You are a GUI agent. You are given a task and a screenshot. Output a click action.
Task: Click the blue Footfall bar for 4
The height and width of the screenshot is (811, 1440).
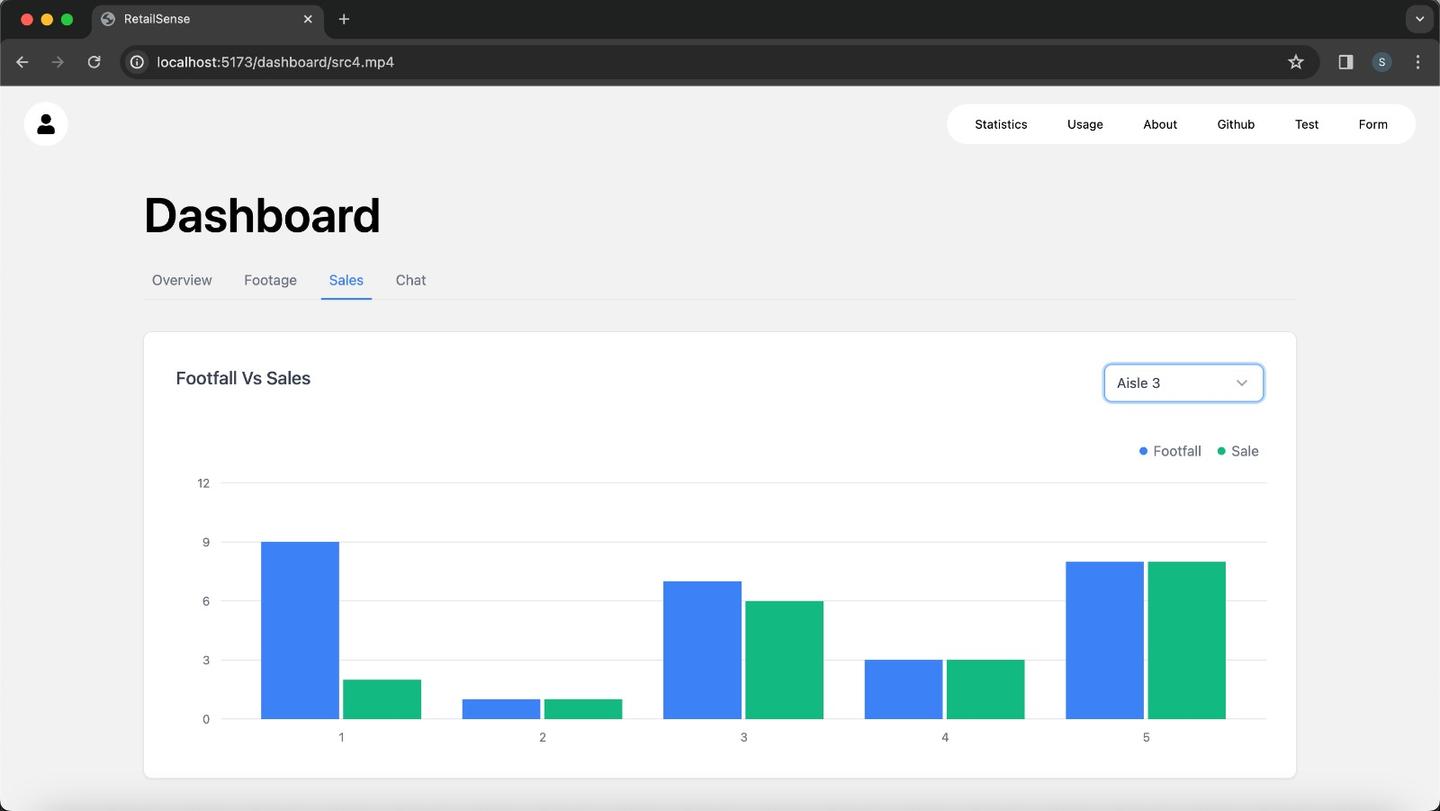point(903,689)
